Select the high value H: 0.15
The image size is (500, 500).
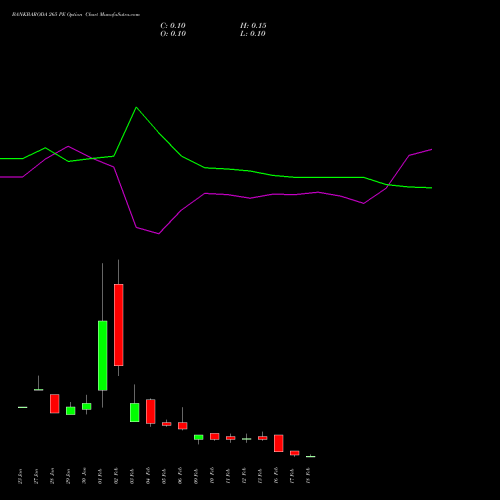click(253, 26)
